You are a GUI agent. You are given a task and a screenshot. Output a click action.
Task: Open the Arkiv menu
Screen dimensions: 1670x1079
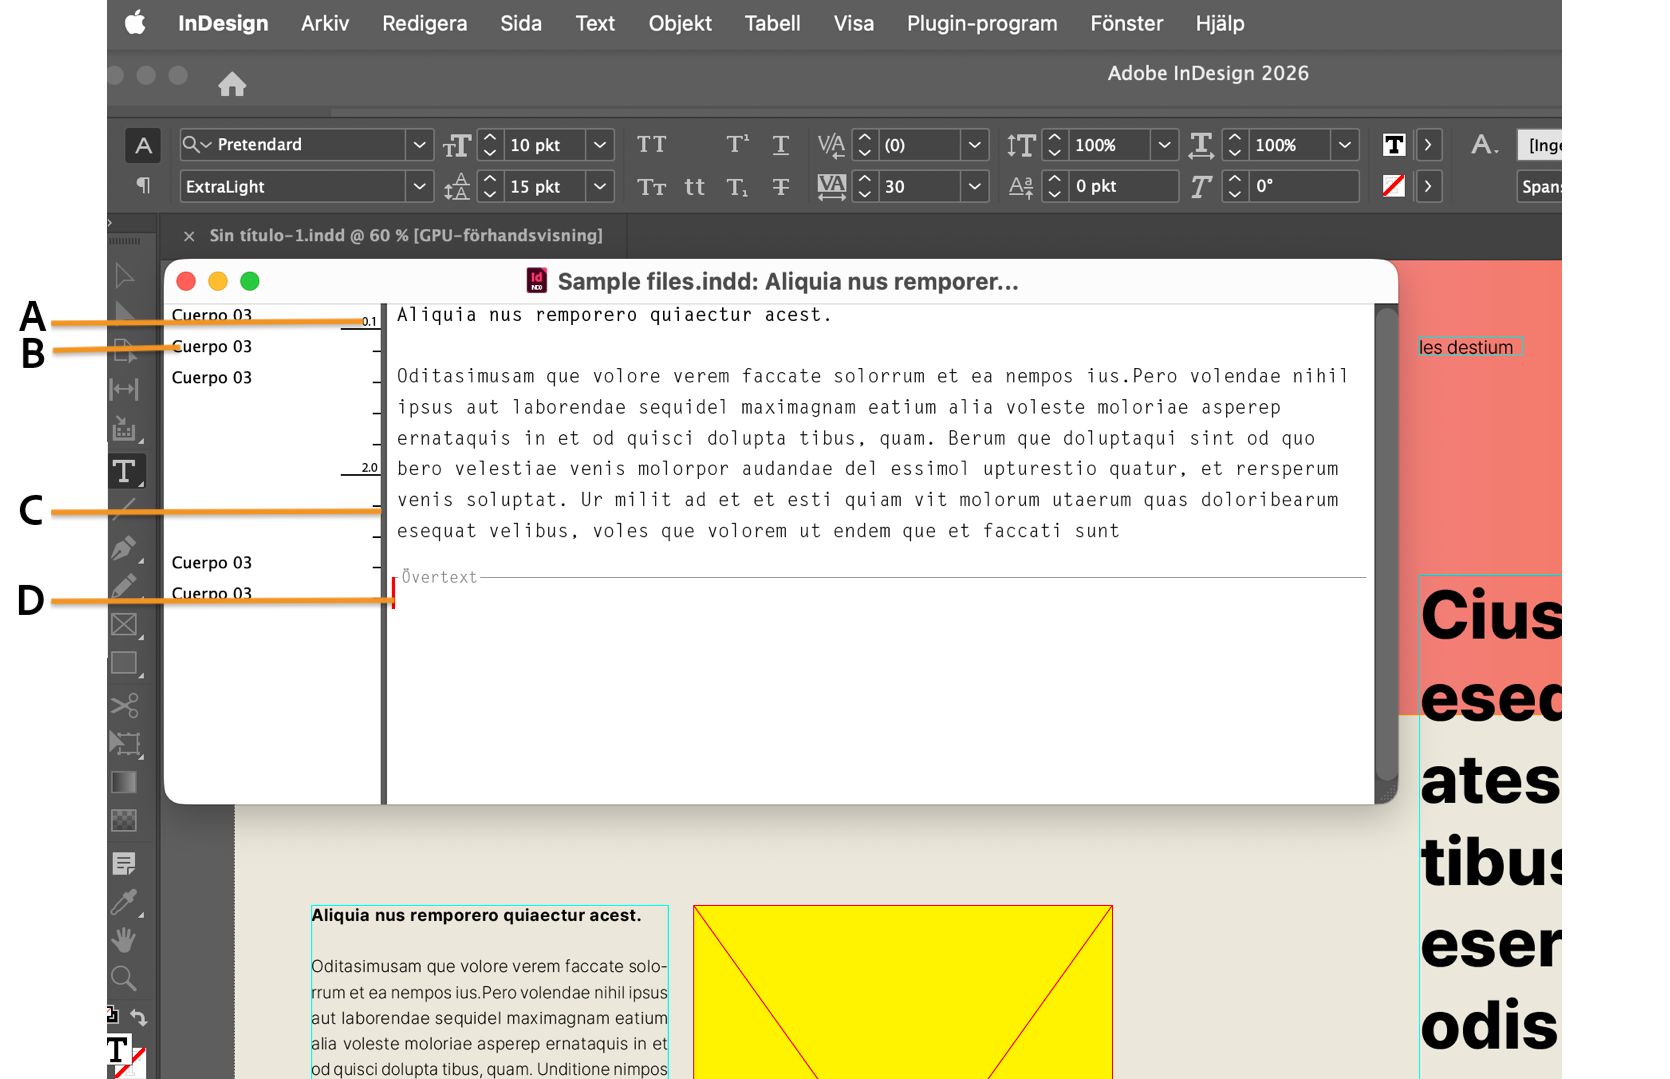point(325,23)
